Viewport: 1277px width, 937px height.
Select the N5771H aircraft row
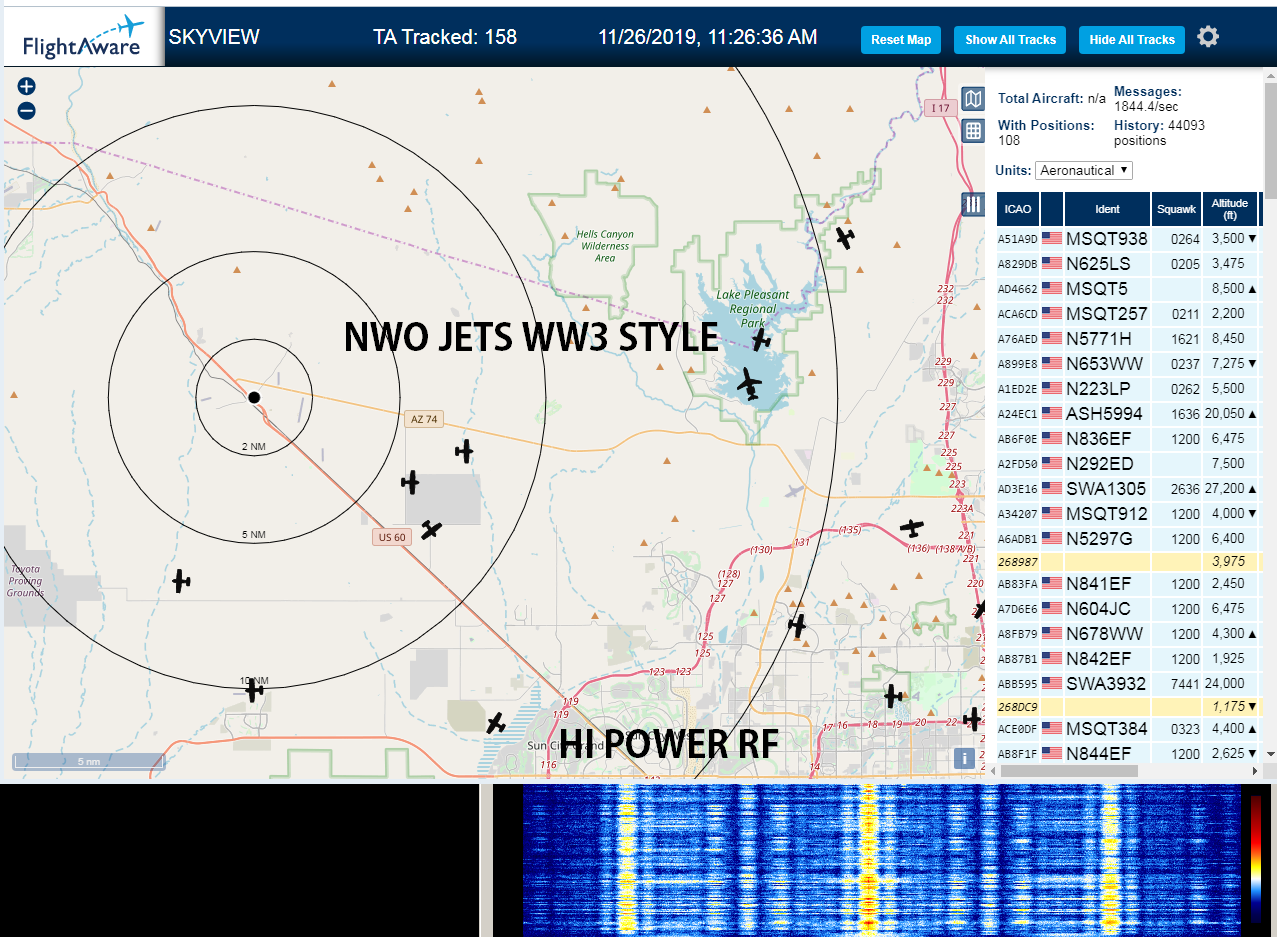[1128, 338]
